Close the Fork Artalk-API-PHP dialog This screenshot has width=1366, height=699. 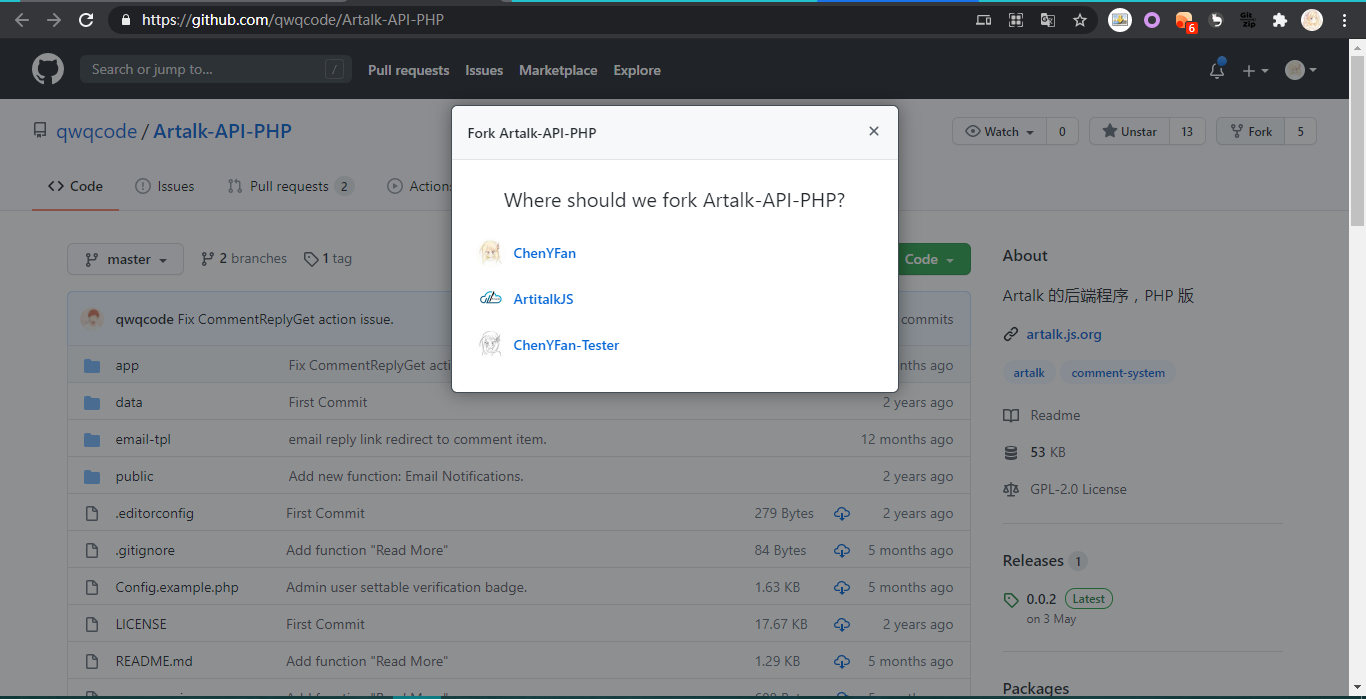874,131
